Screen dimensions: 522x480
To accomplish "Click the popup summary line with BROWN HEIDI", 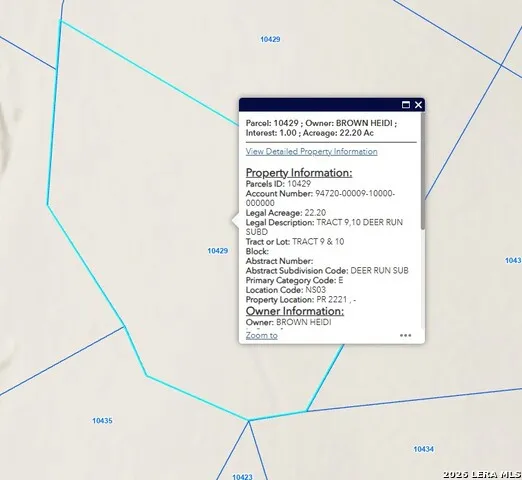I will point(321,128).
